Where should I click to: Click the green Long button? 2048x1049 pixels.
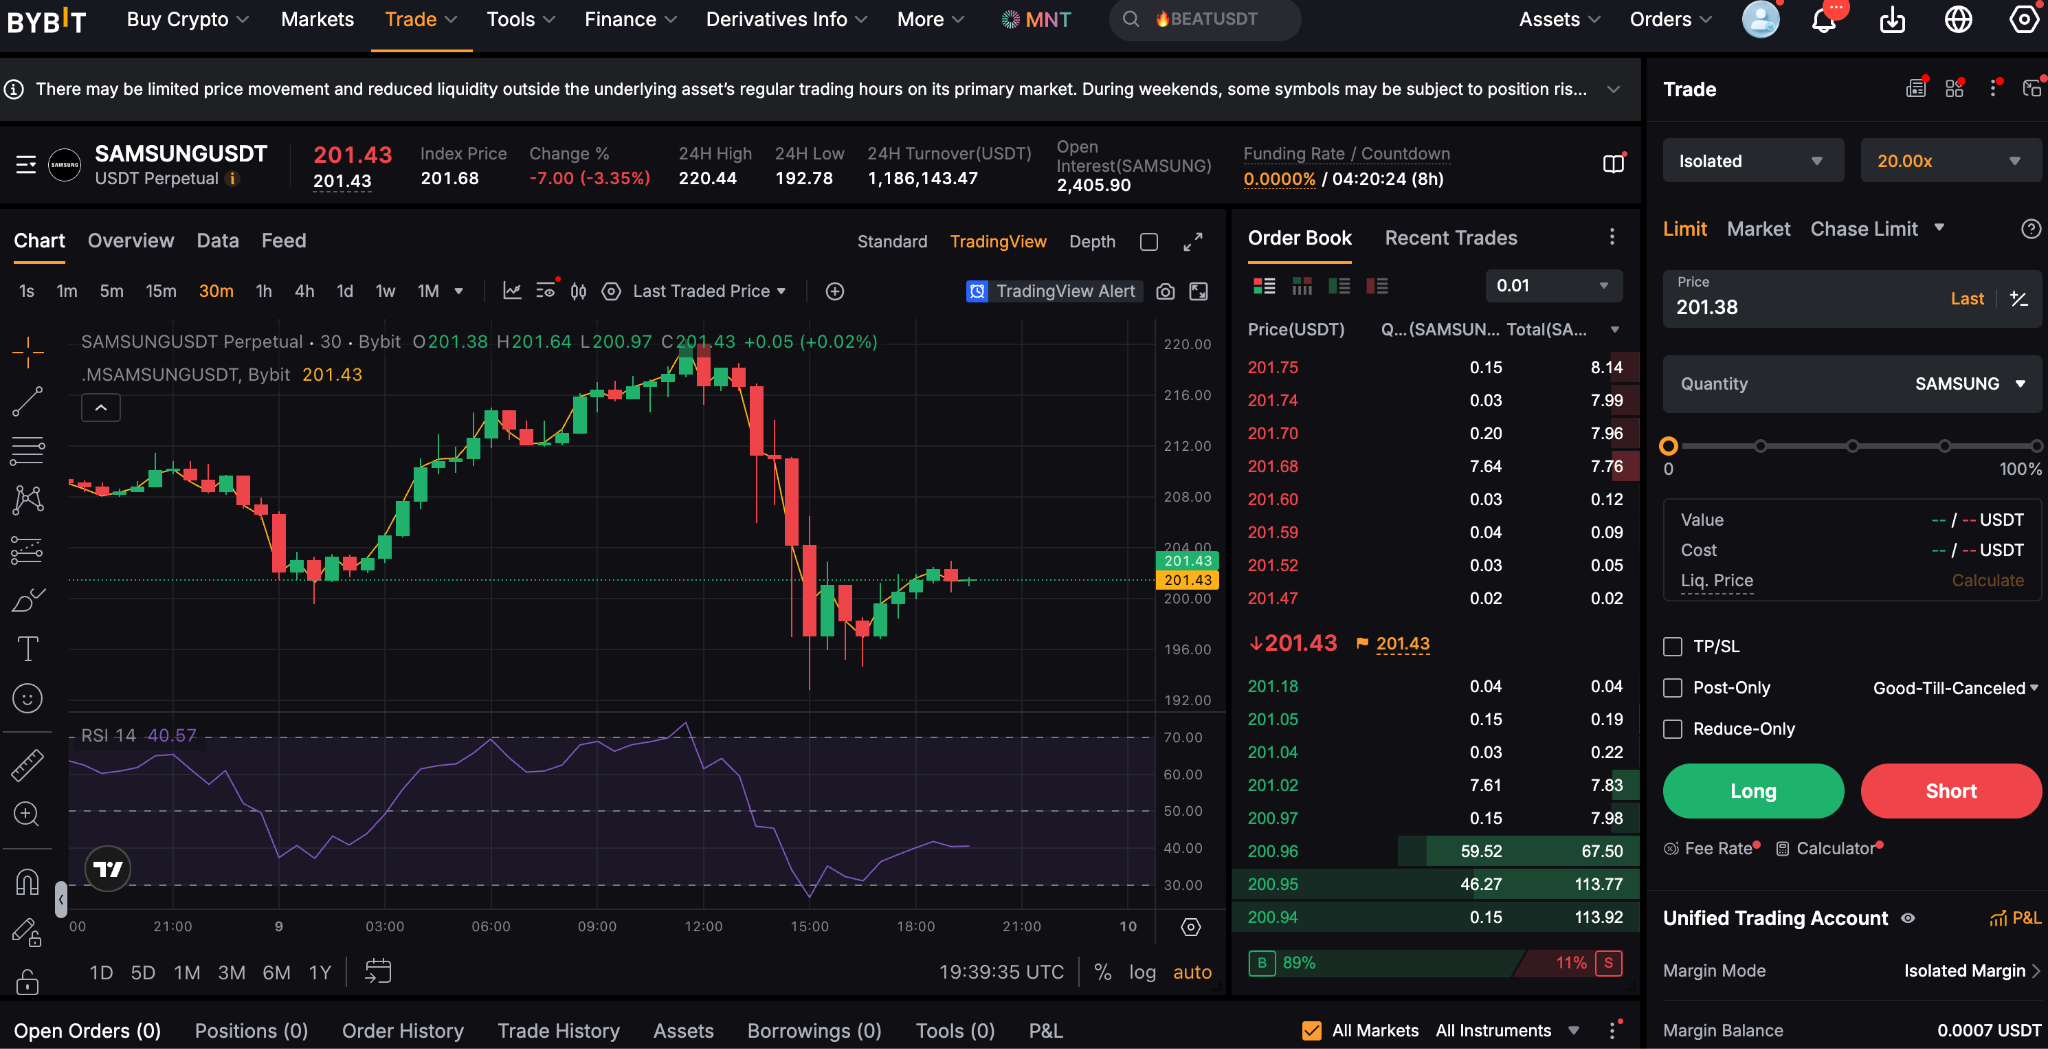[x=1753, y=791]
